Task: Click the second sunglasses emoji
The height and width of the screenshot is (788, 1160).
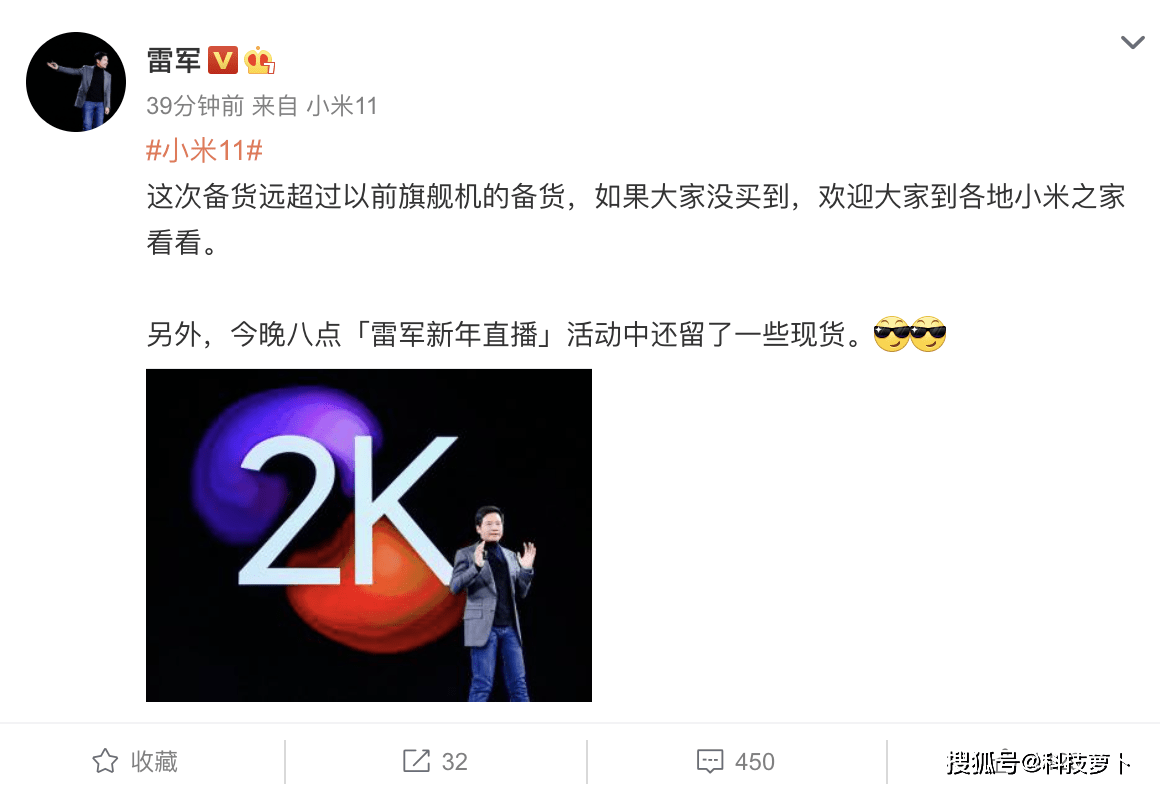Action: [928, 334]
